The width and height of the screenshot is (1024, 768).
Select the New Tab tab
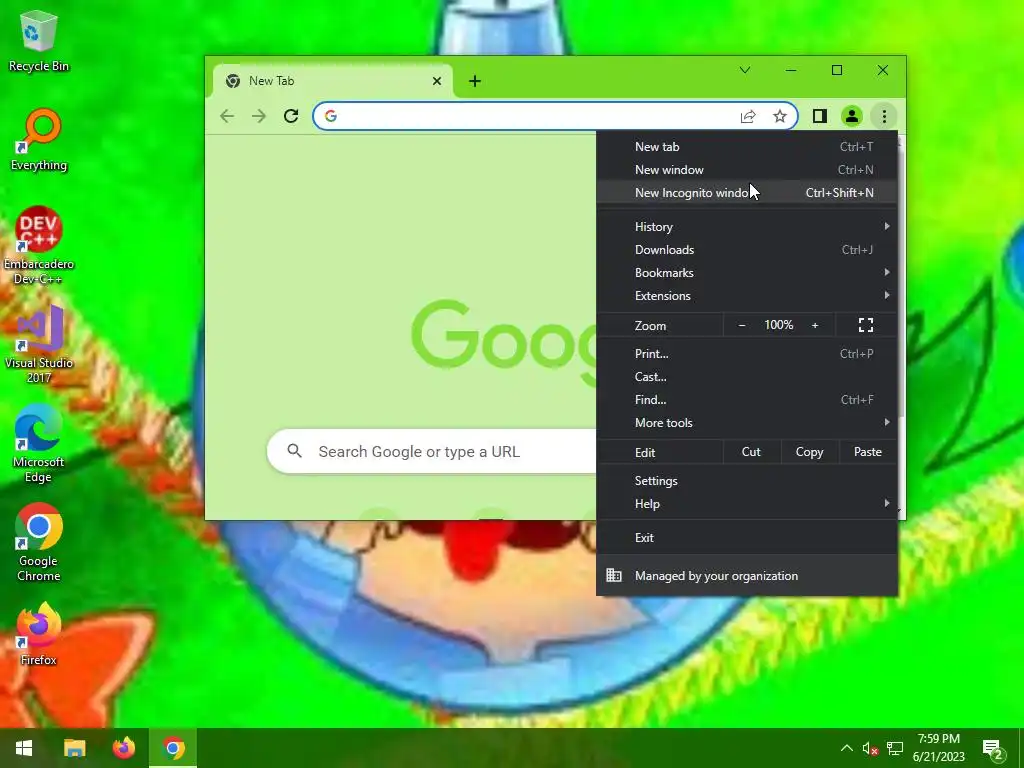click(333, 81)
